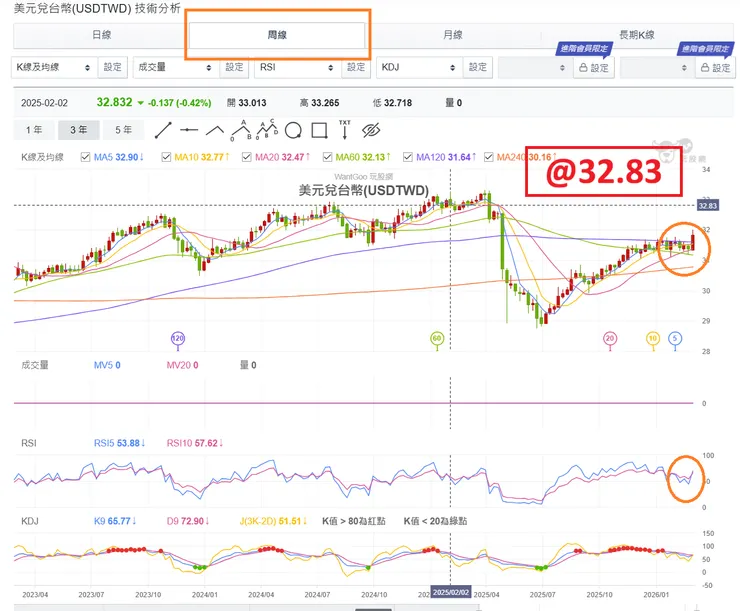Uncheck the MA60 checkbox
The width and height of the screenshot is (740, 611).
point(328,157)
